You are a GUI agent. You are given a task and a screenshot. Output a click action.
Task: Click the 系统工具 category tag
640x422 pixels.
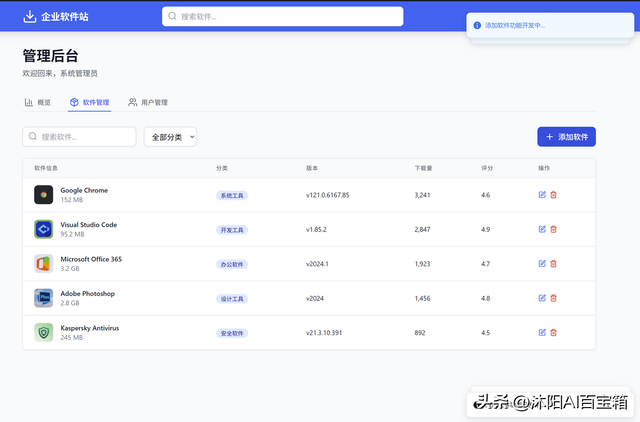point(232,195)
